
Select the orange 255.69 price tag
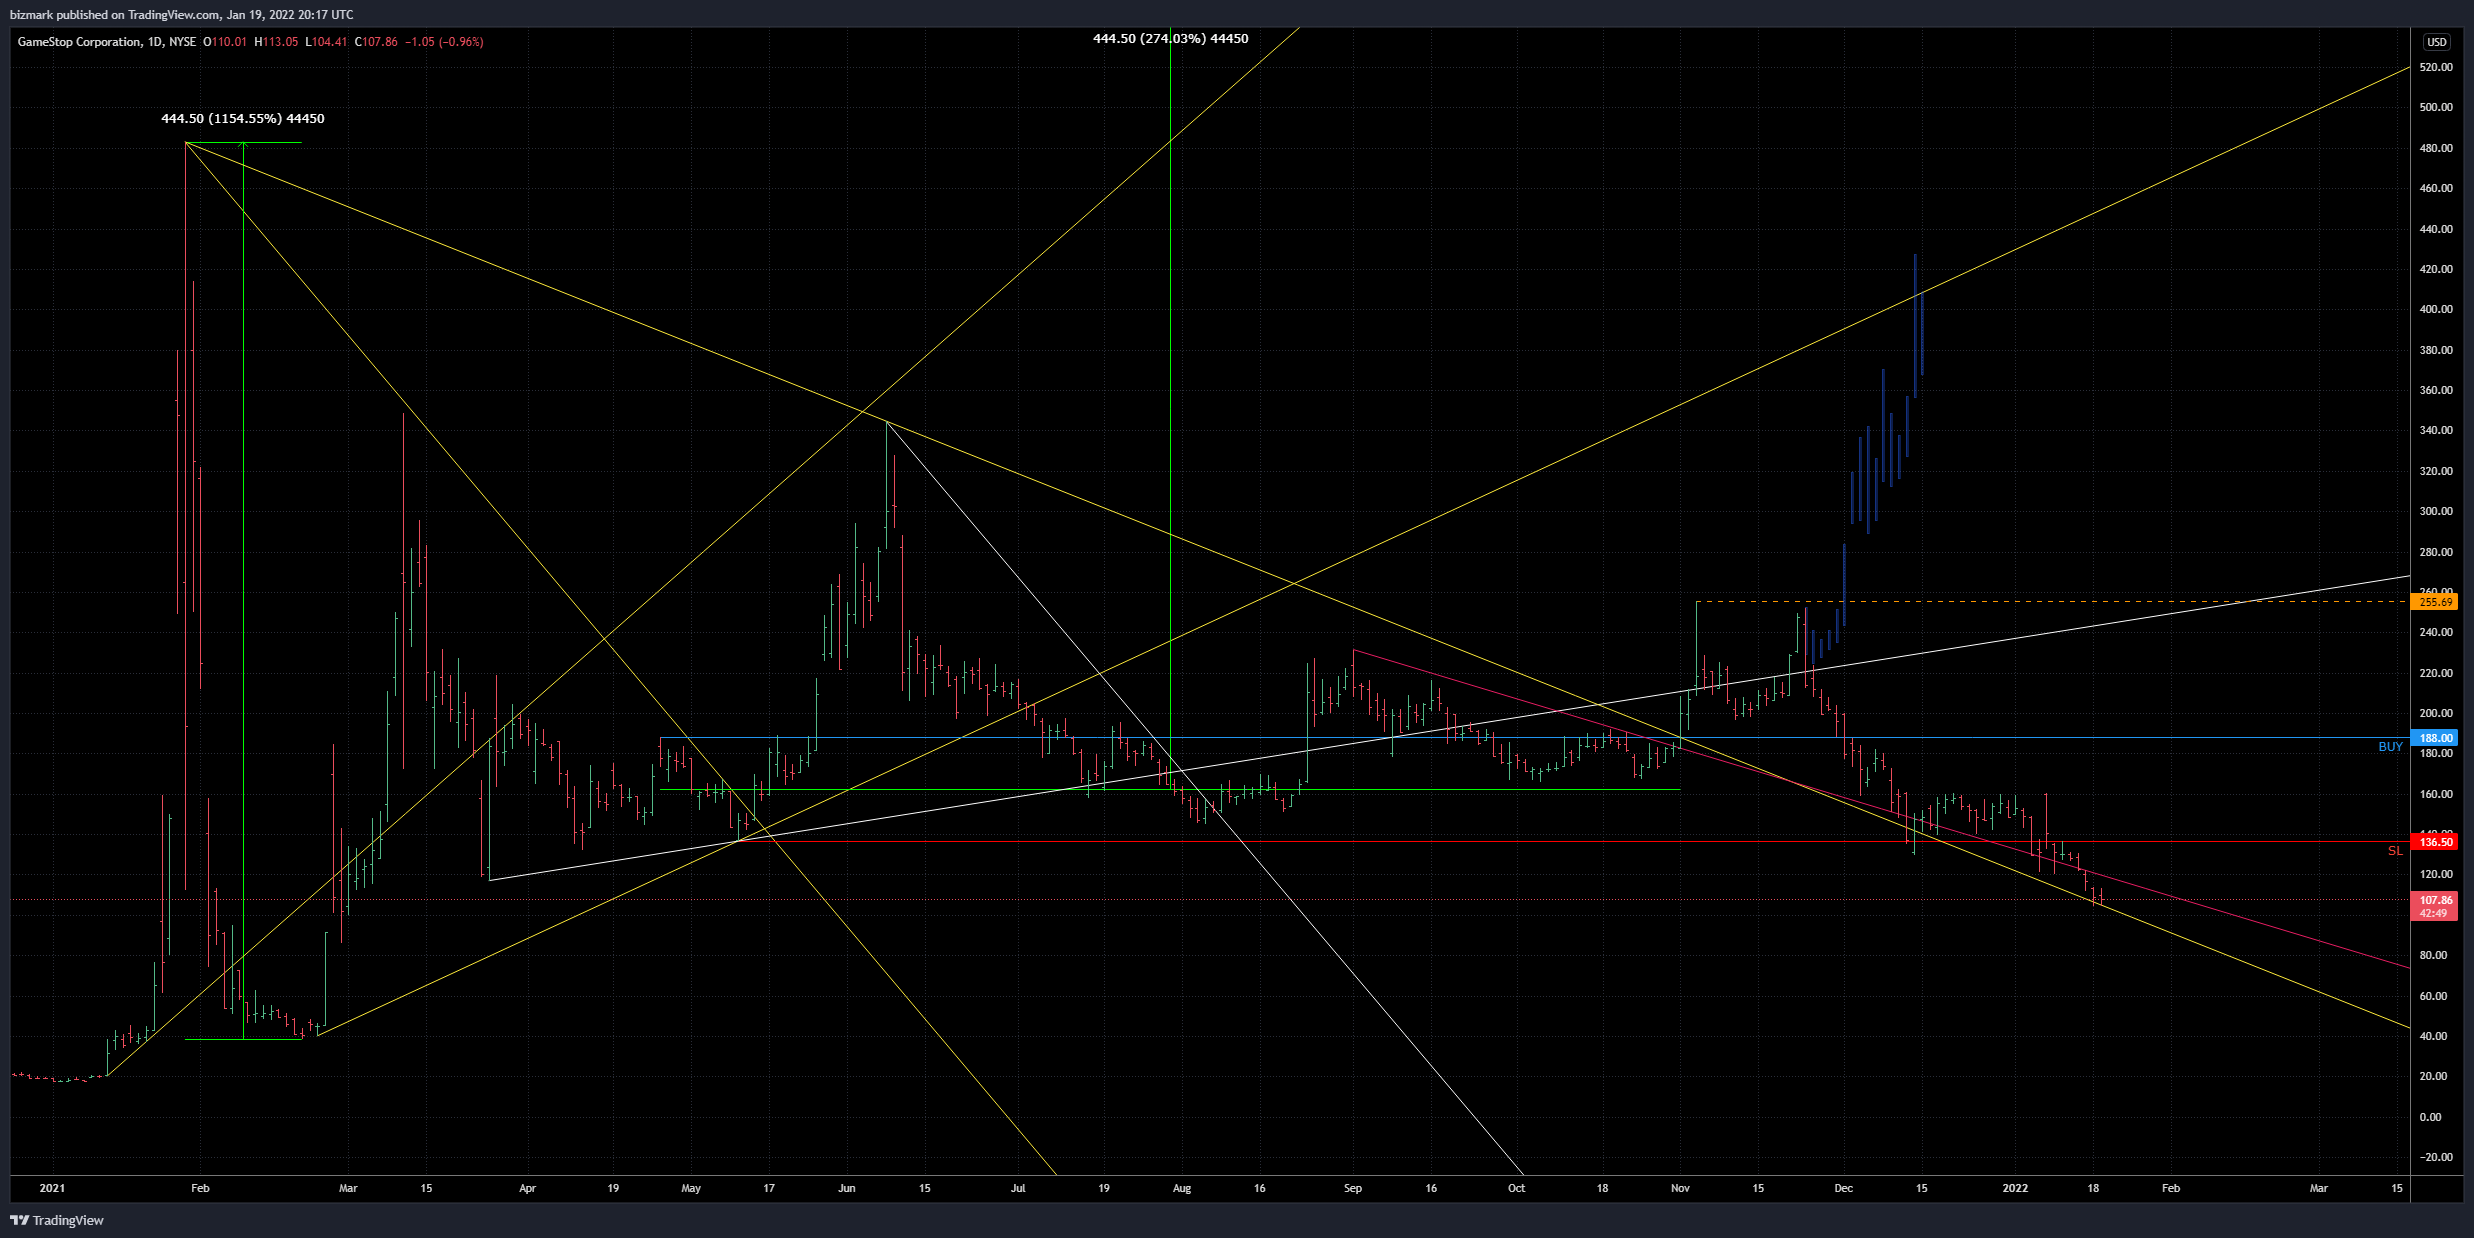click(x=2434, y=602)
